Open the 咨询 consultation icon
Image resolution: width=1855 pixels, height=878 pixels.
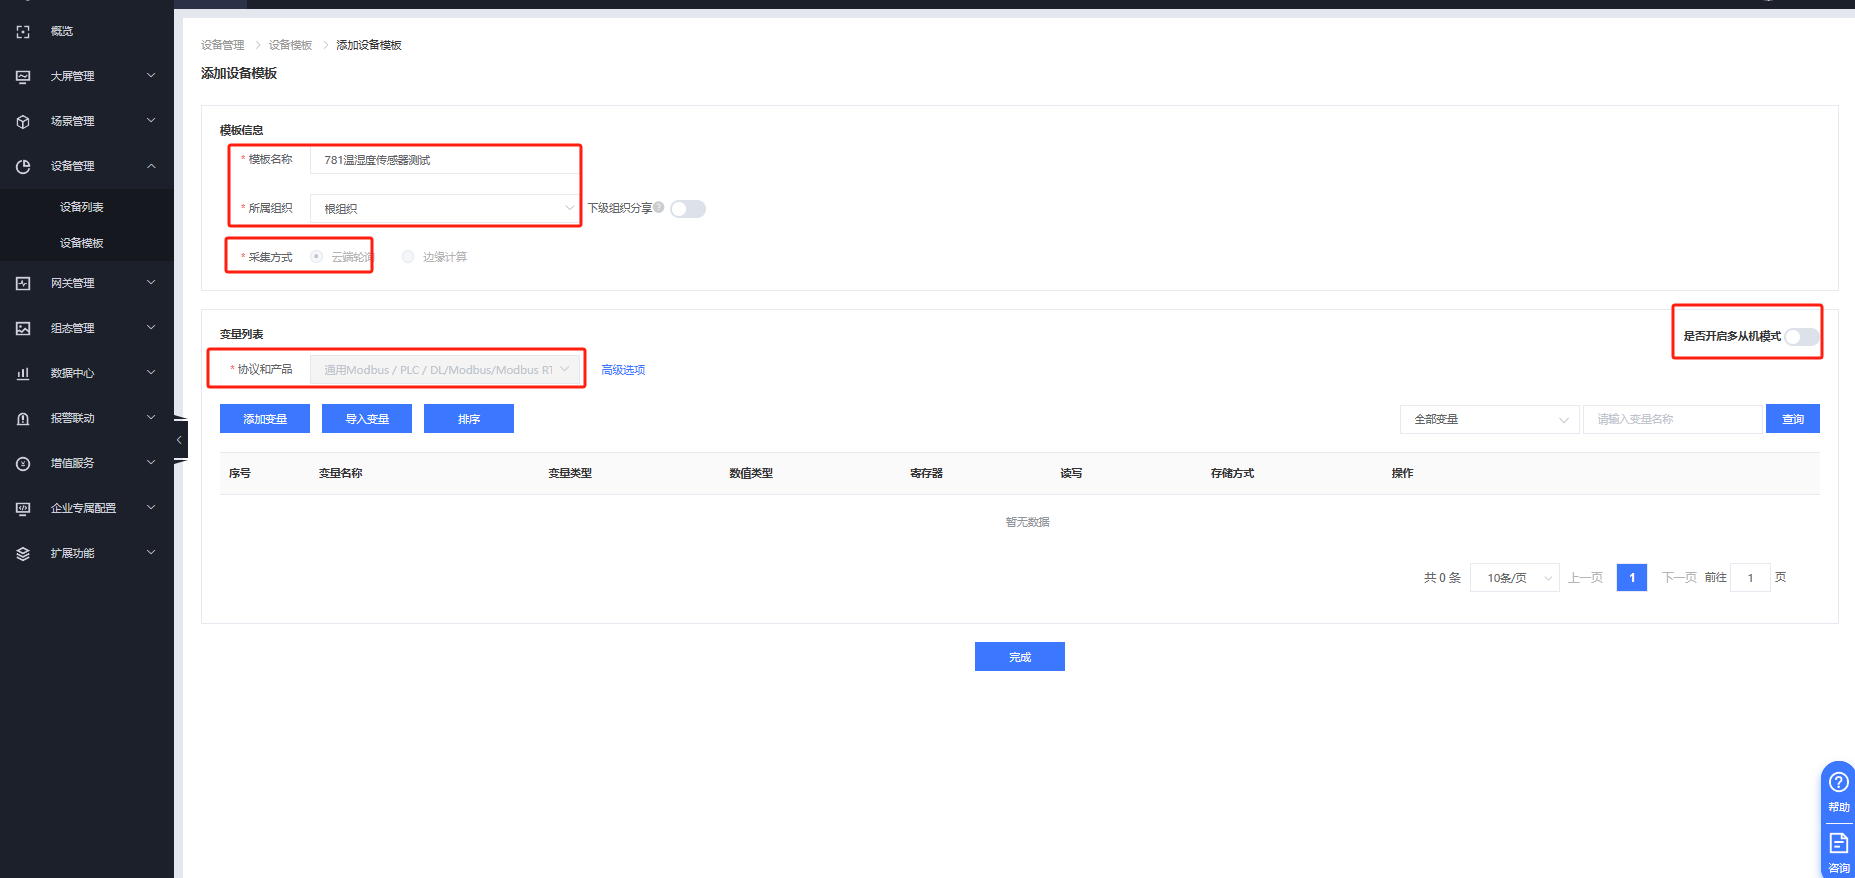(x=1838, y=844)
